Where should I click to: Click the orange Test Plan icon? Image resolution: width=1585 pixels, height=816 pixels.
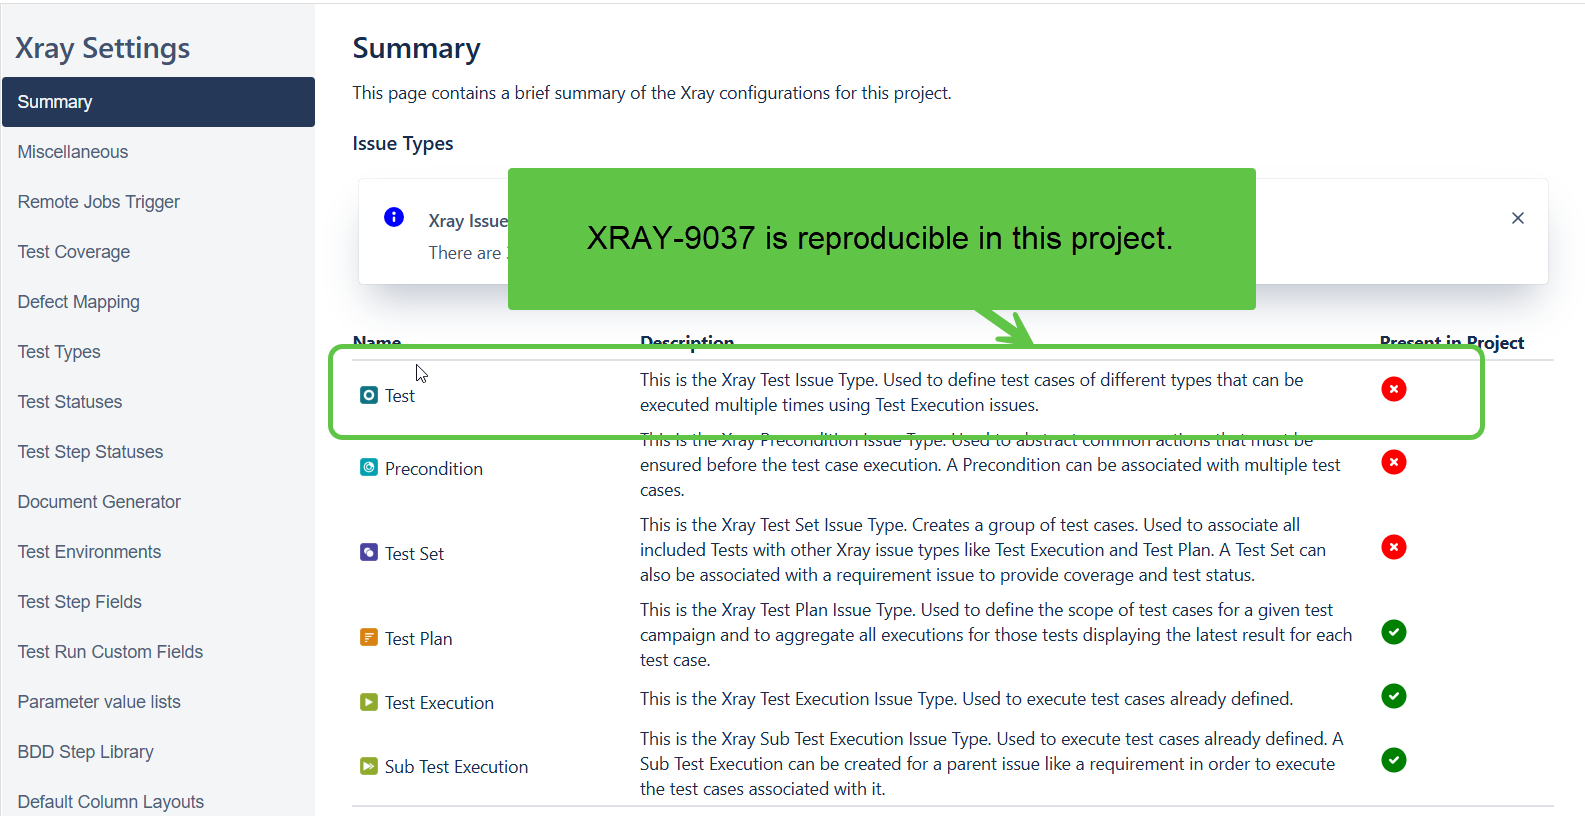pos(369,638)
